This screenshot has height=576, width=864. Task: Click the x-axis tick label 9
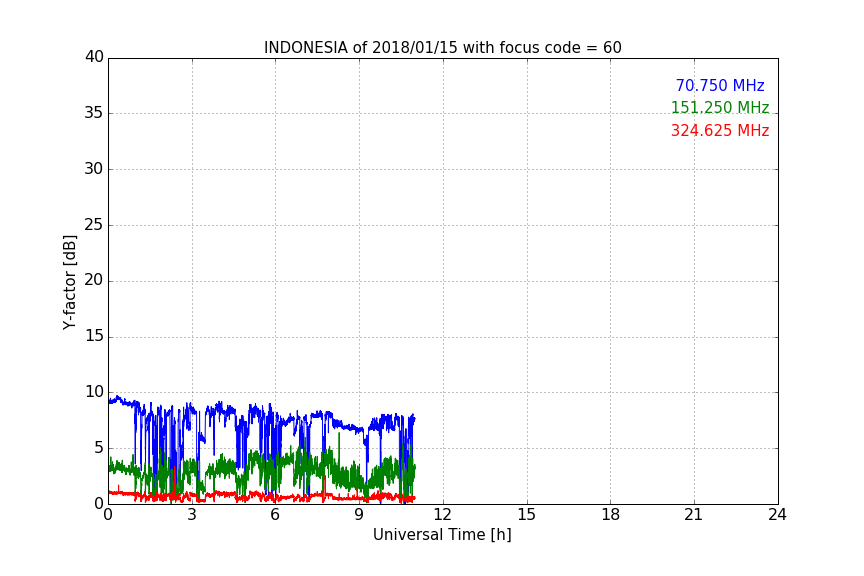(x=359, y=515)
